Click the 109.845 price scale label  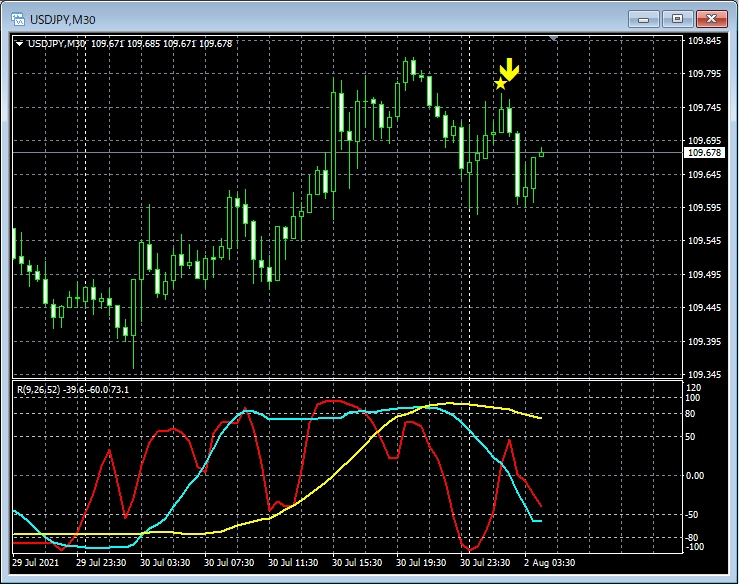[x=705, y=41]
